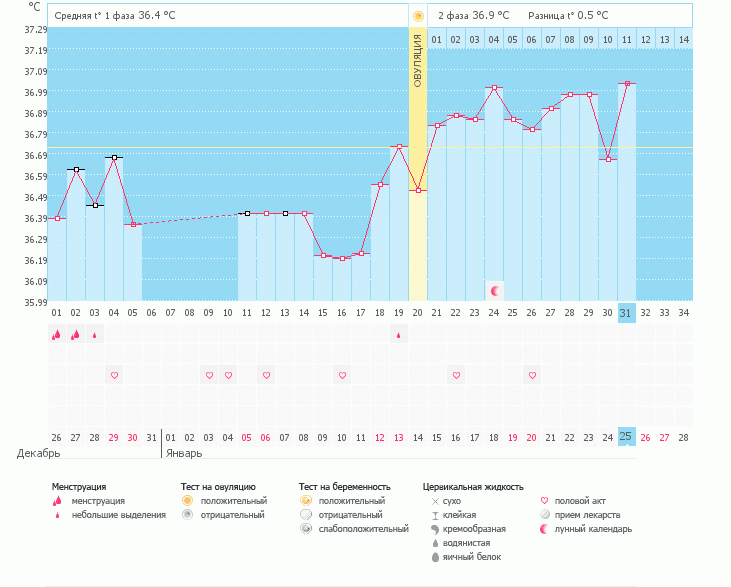Click the прием лекарств legend icon
This screenshot has width=731, height=587.
(x=545, y=515)
